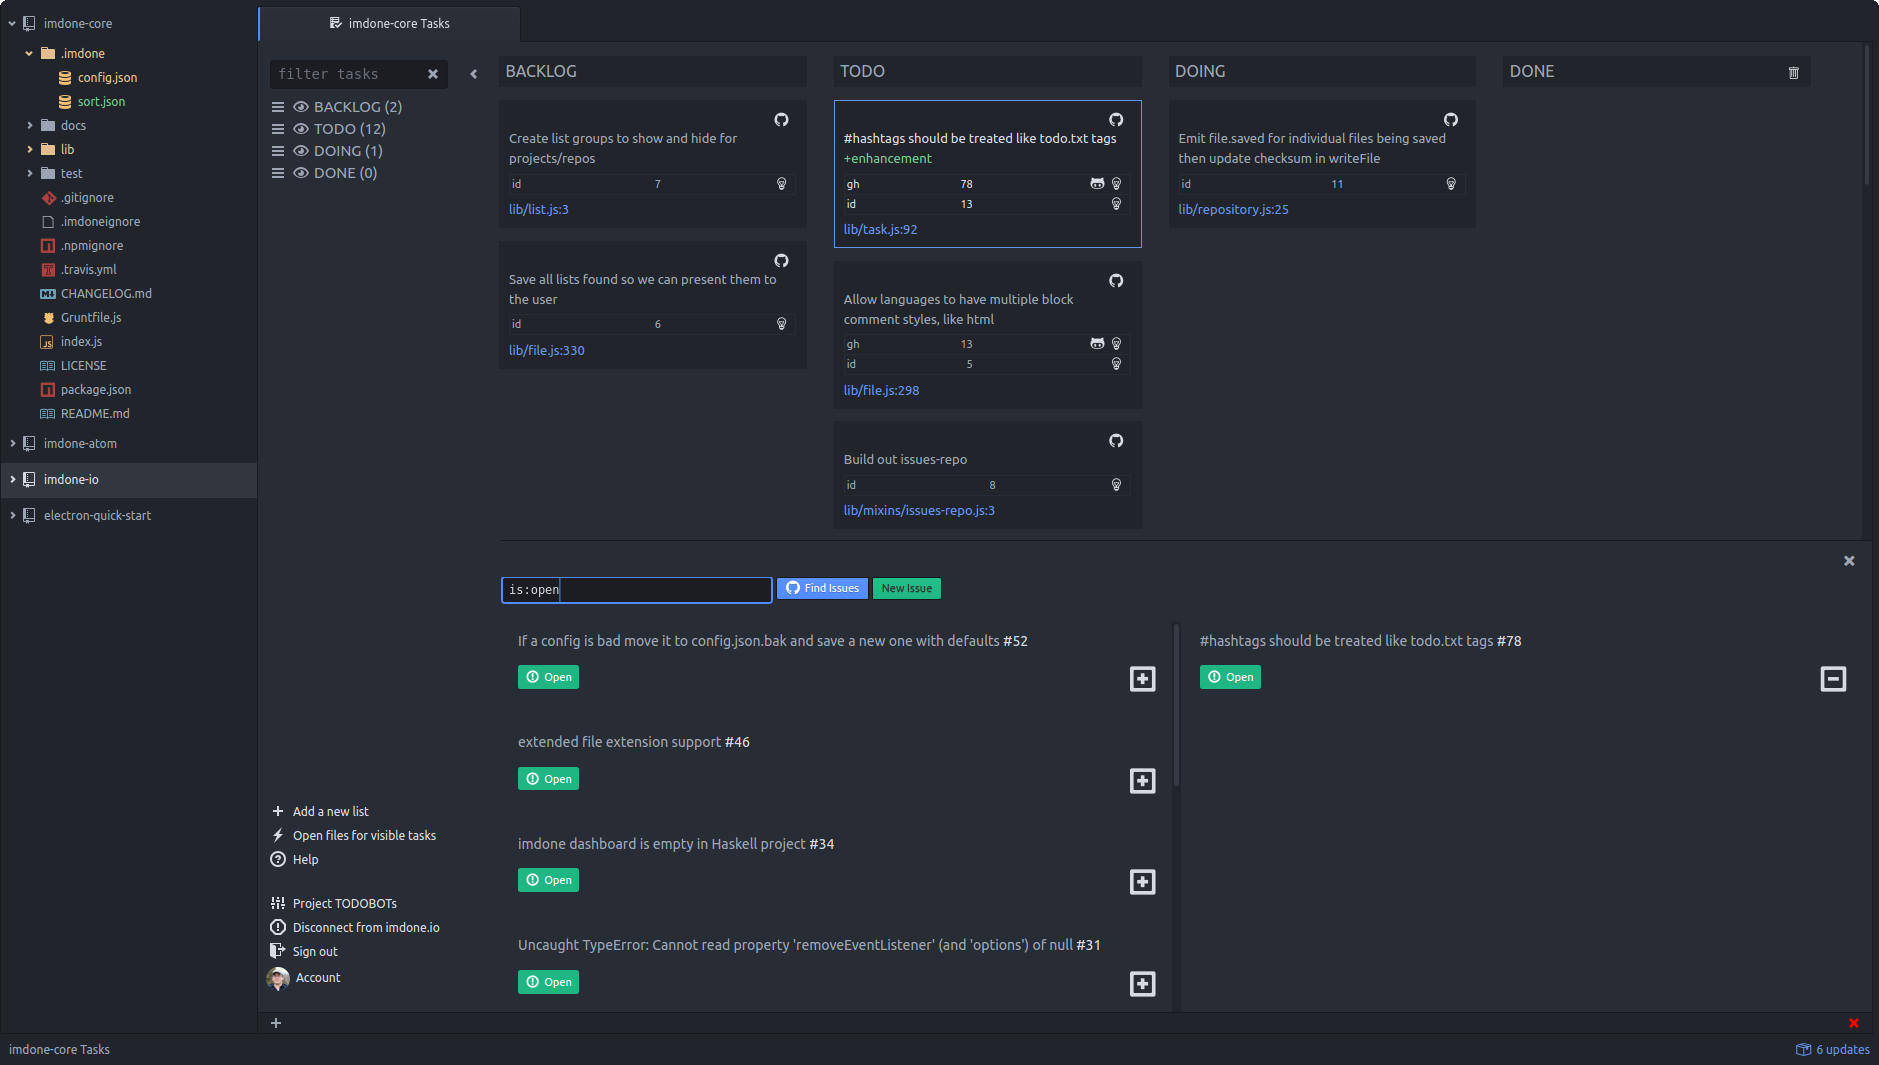Open GitHub icon on 'Save all lists' card
This screenshot has height=1065, width=1879.
click(x=781, y=261)
